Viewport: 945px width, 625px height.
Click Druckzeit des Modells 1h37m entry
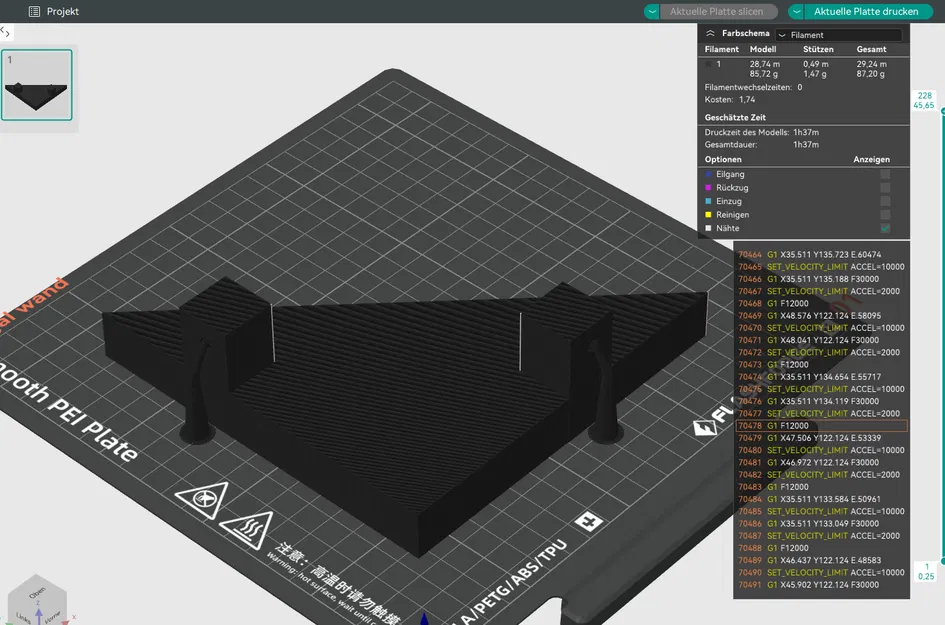[x=762, y=132]
